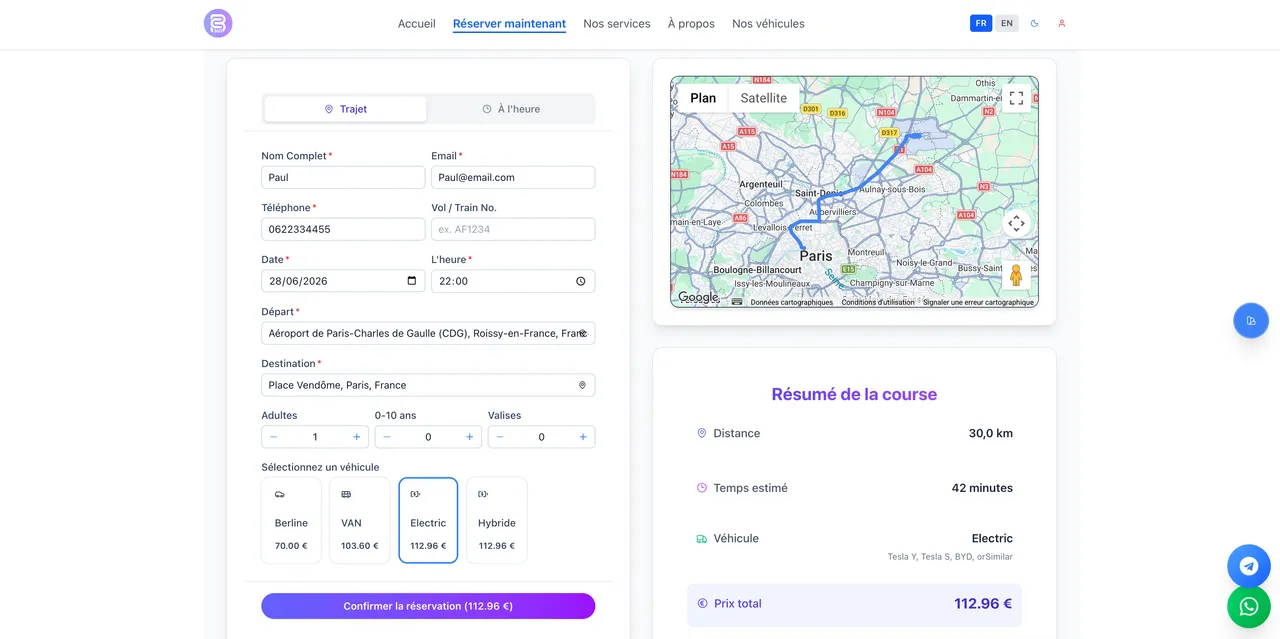Viewport: 1280px width, 639px height.
Task: Click the blue floating side button
Action: click(x=1251, y=321)
